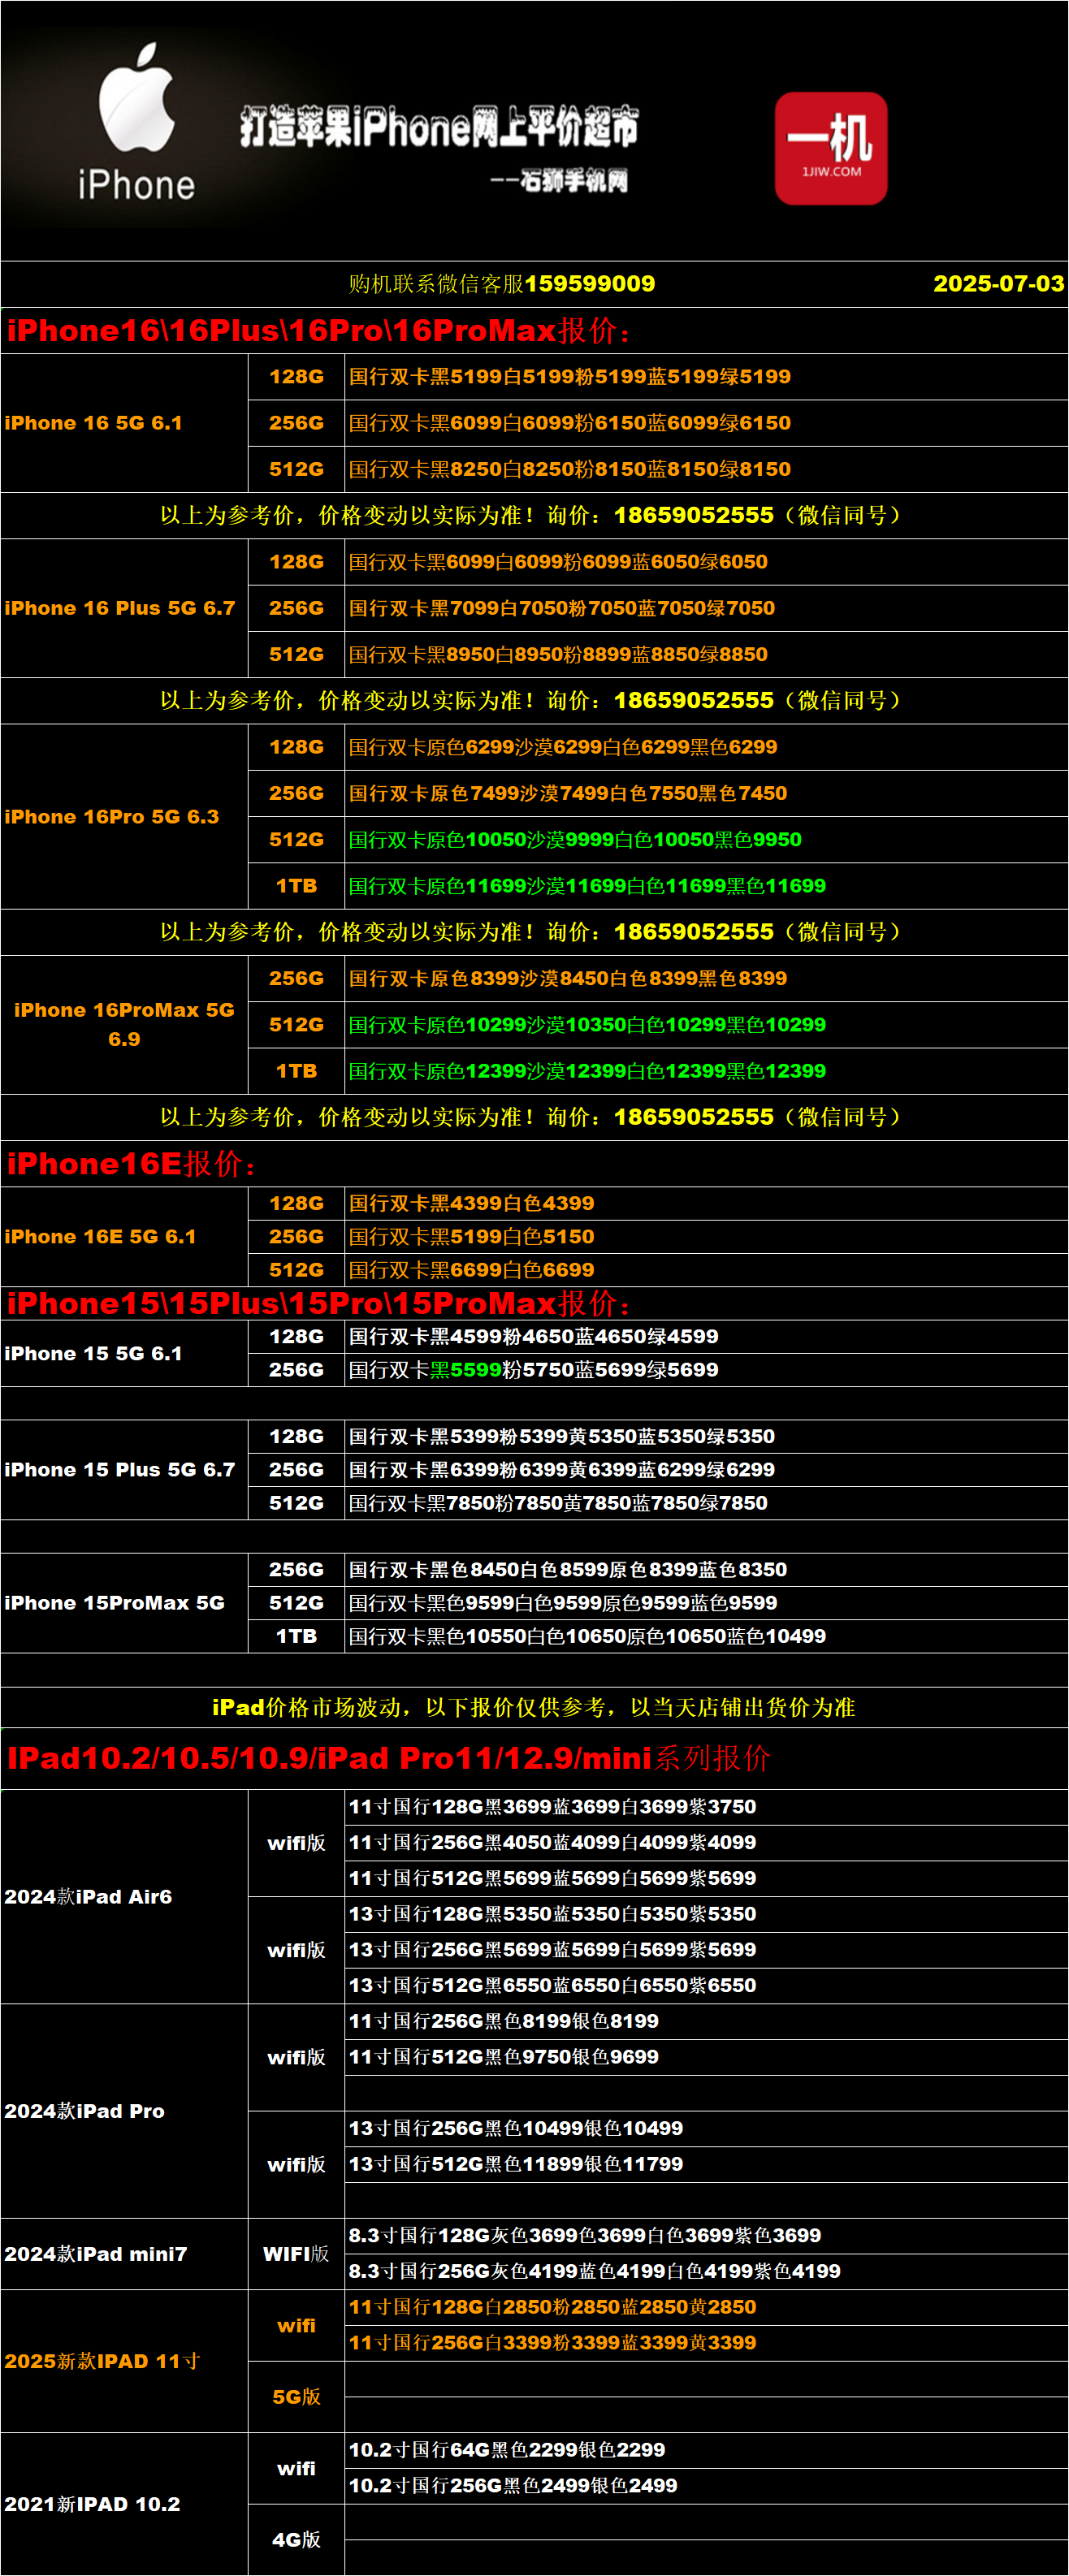Select the iPhone 16Pro 5G 6.3 cell
Viewport: 1069px width, 2576px height.
(124, 816)
